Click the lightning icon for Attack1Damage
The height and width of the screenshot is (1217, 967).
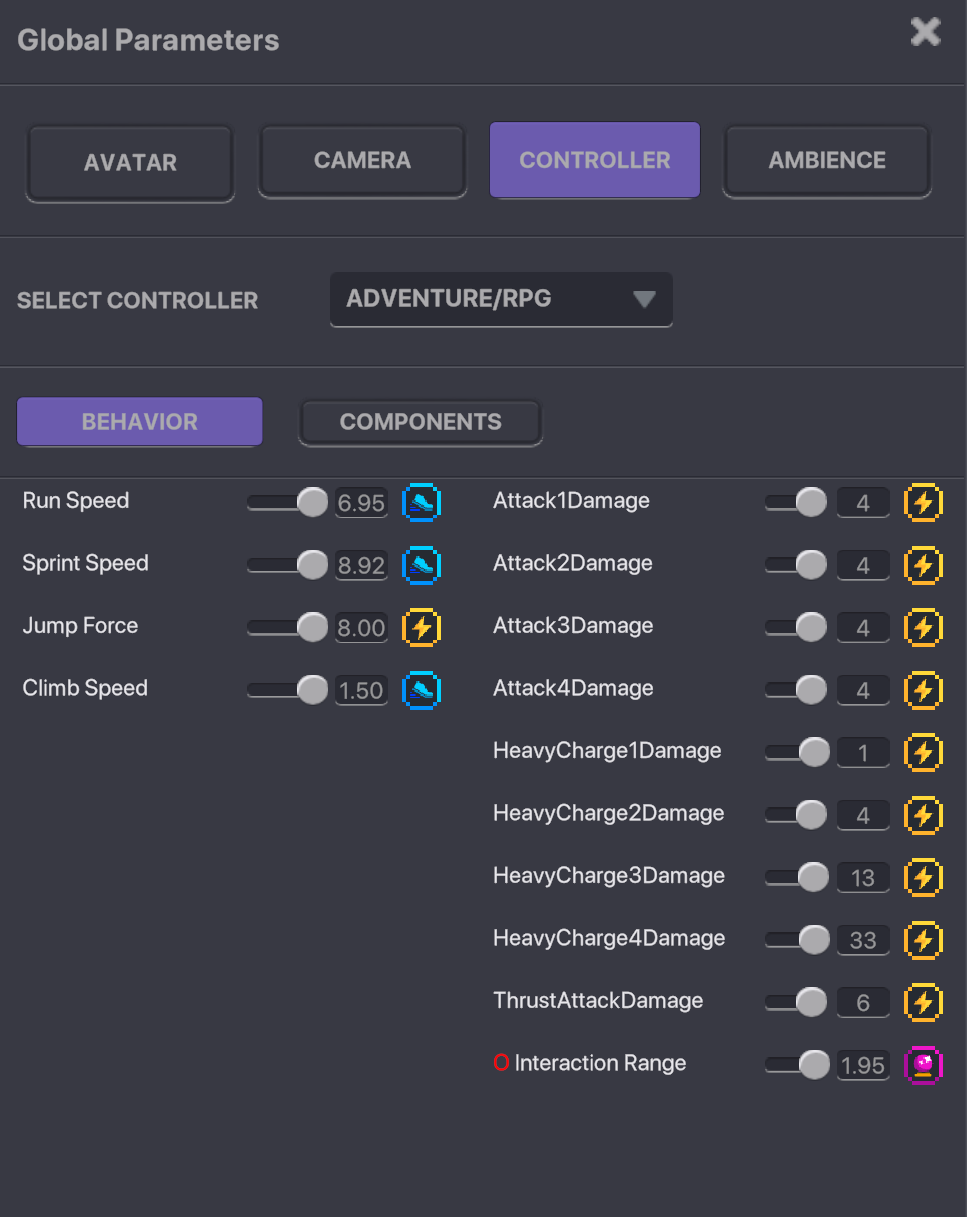(x=923, y=503)
